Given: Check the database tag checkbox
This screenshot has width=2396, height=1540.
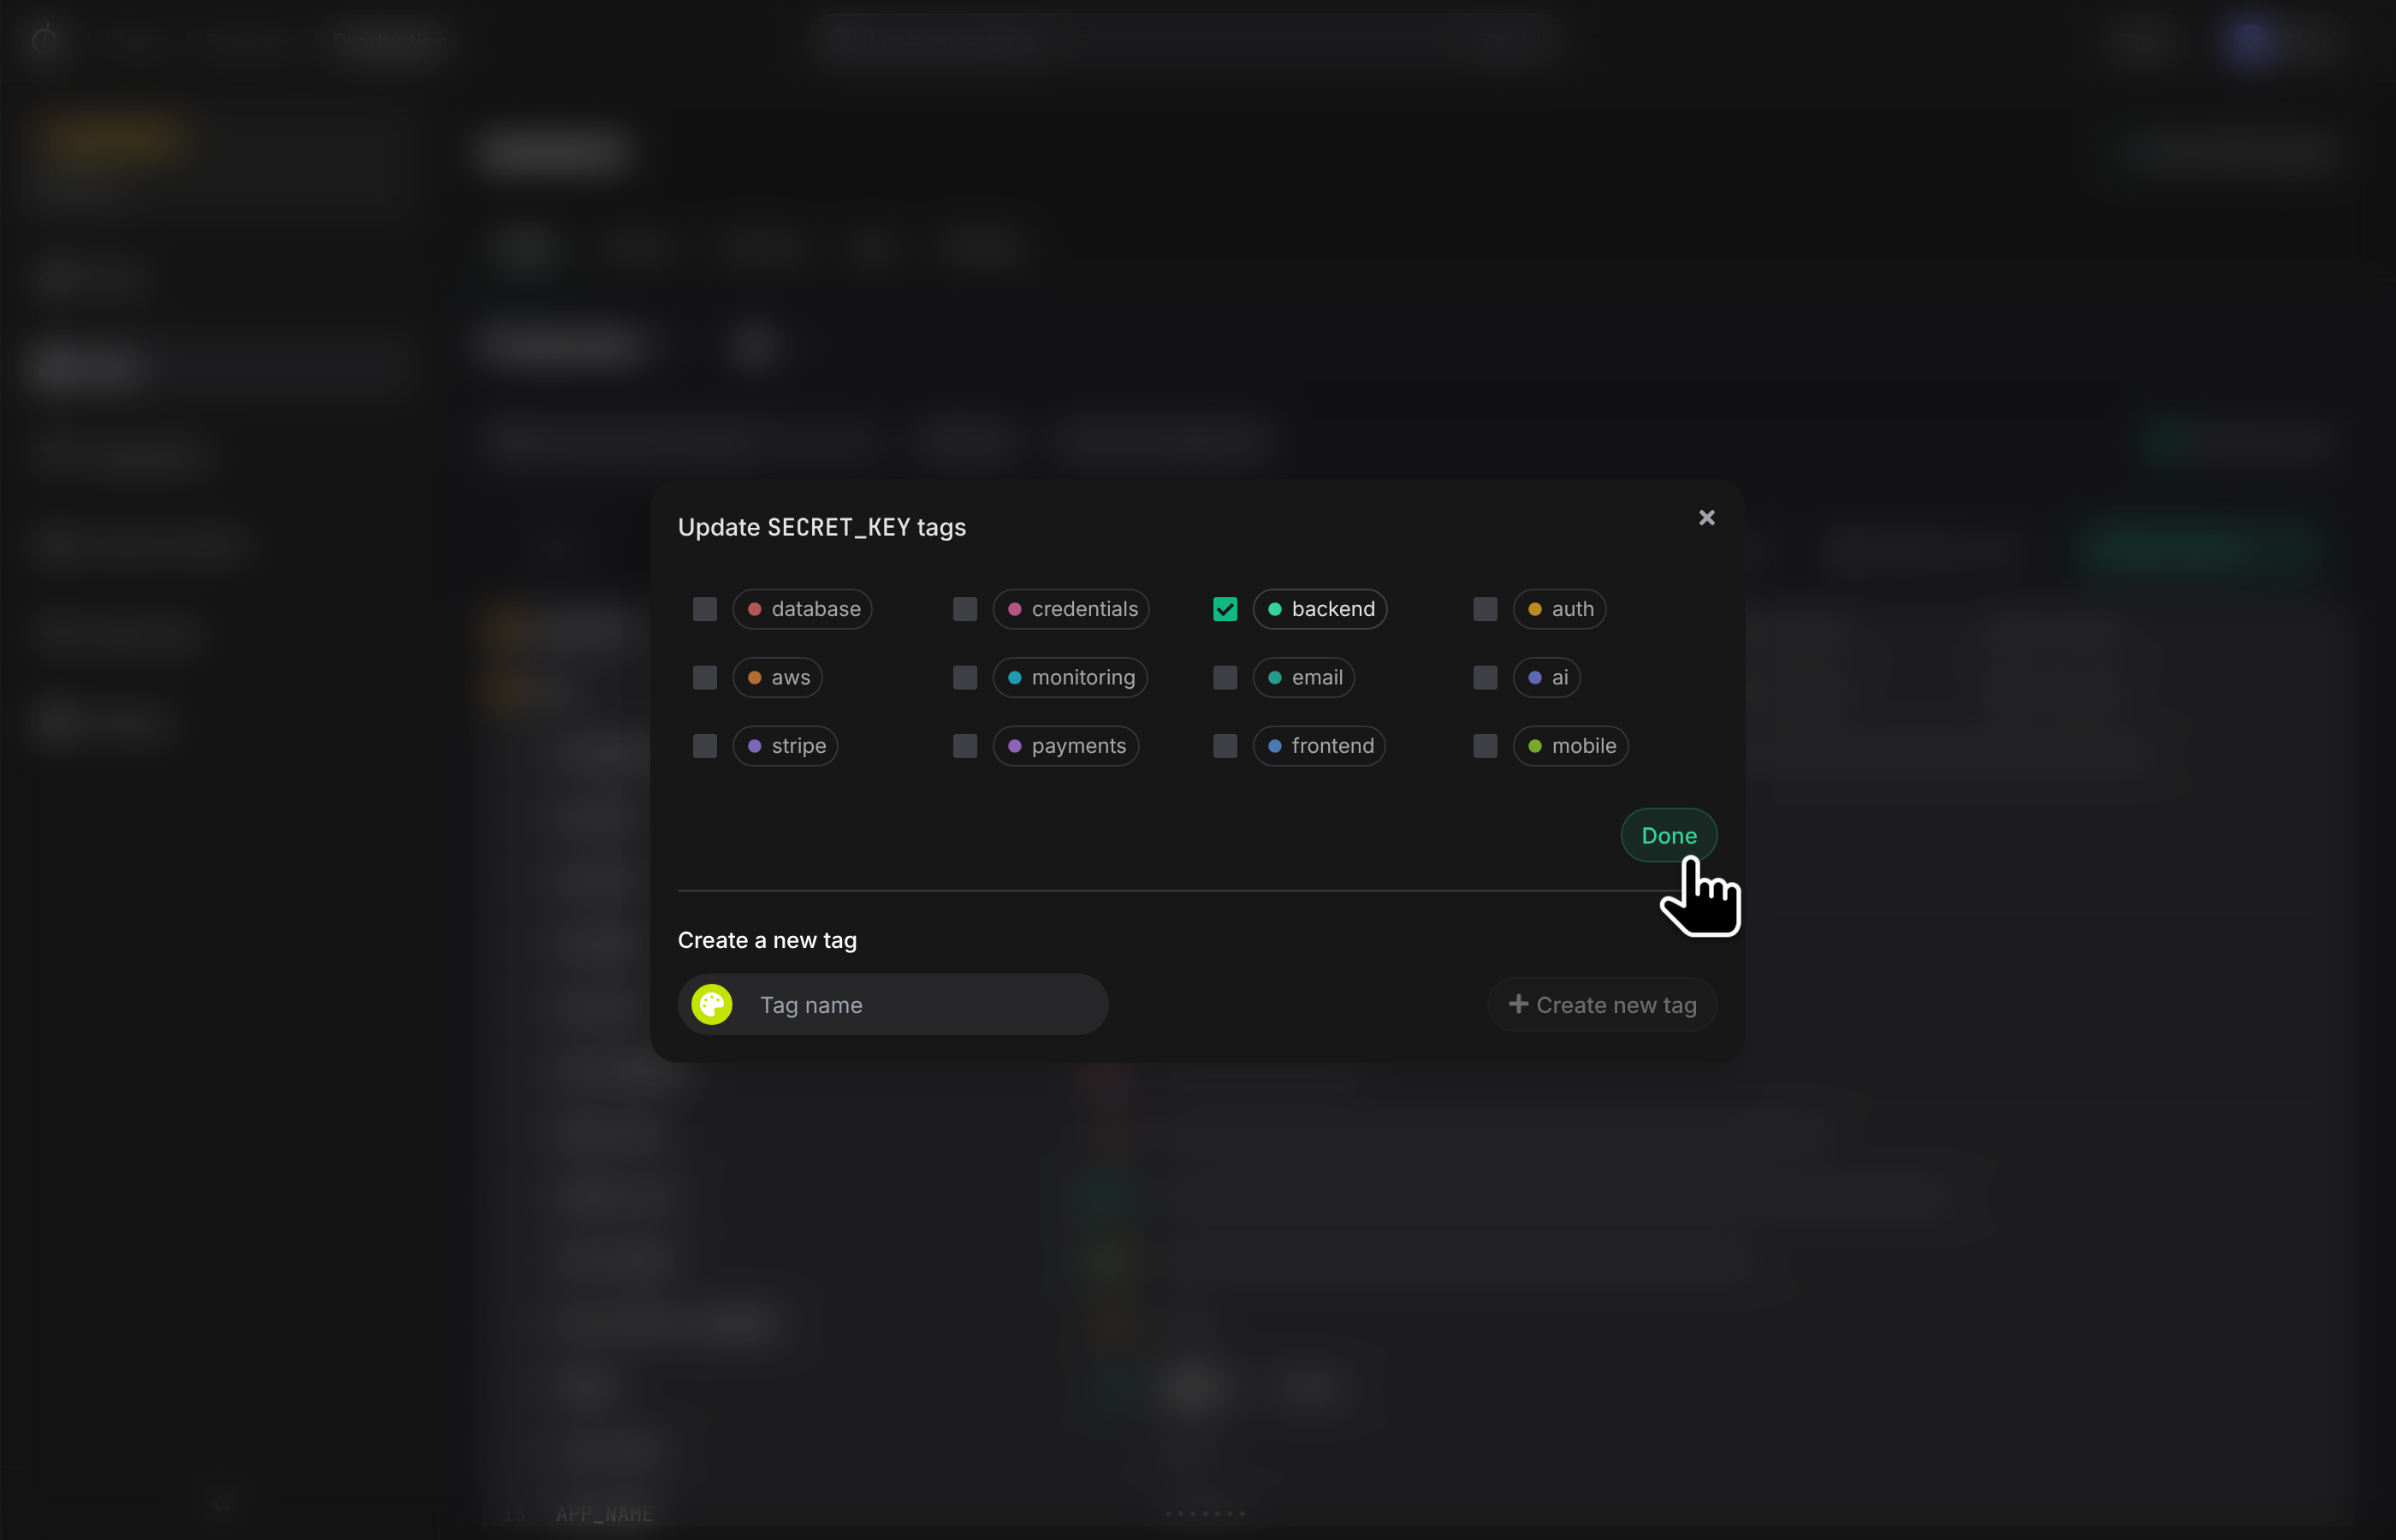Looking at the screenshot, I should point(705,609).
